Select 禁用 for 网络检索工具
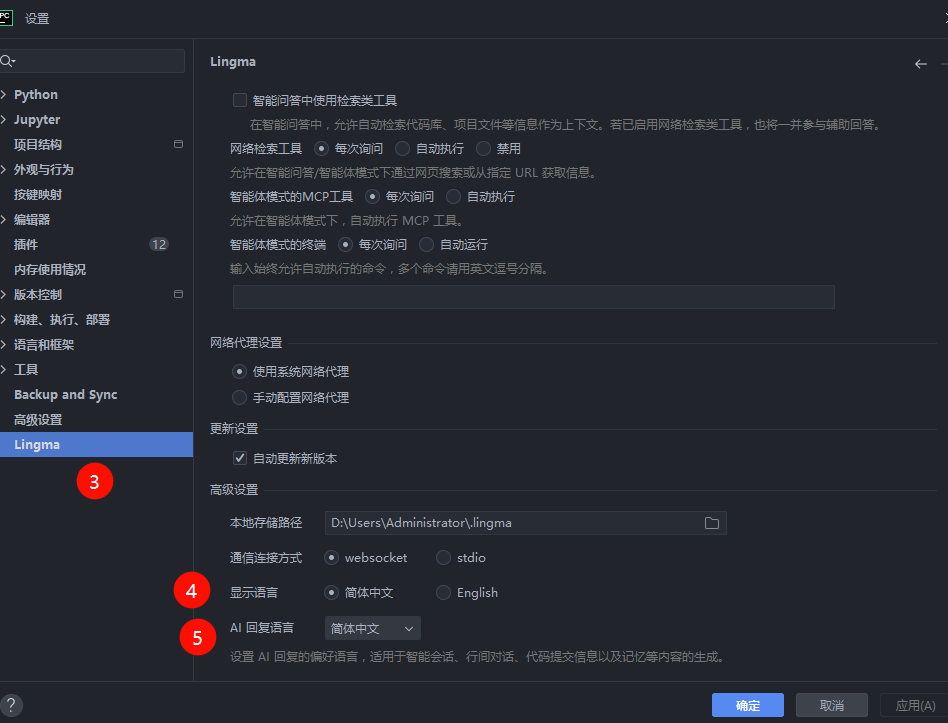This screenshot has height=723, width=948. (x=483, y=149)
